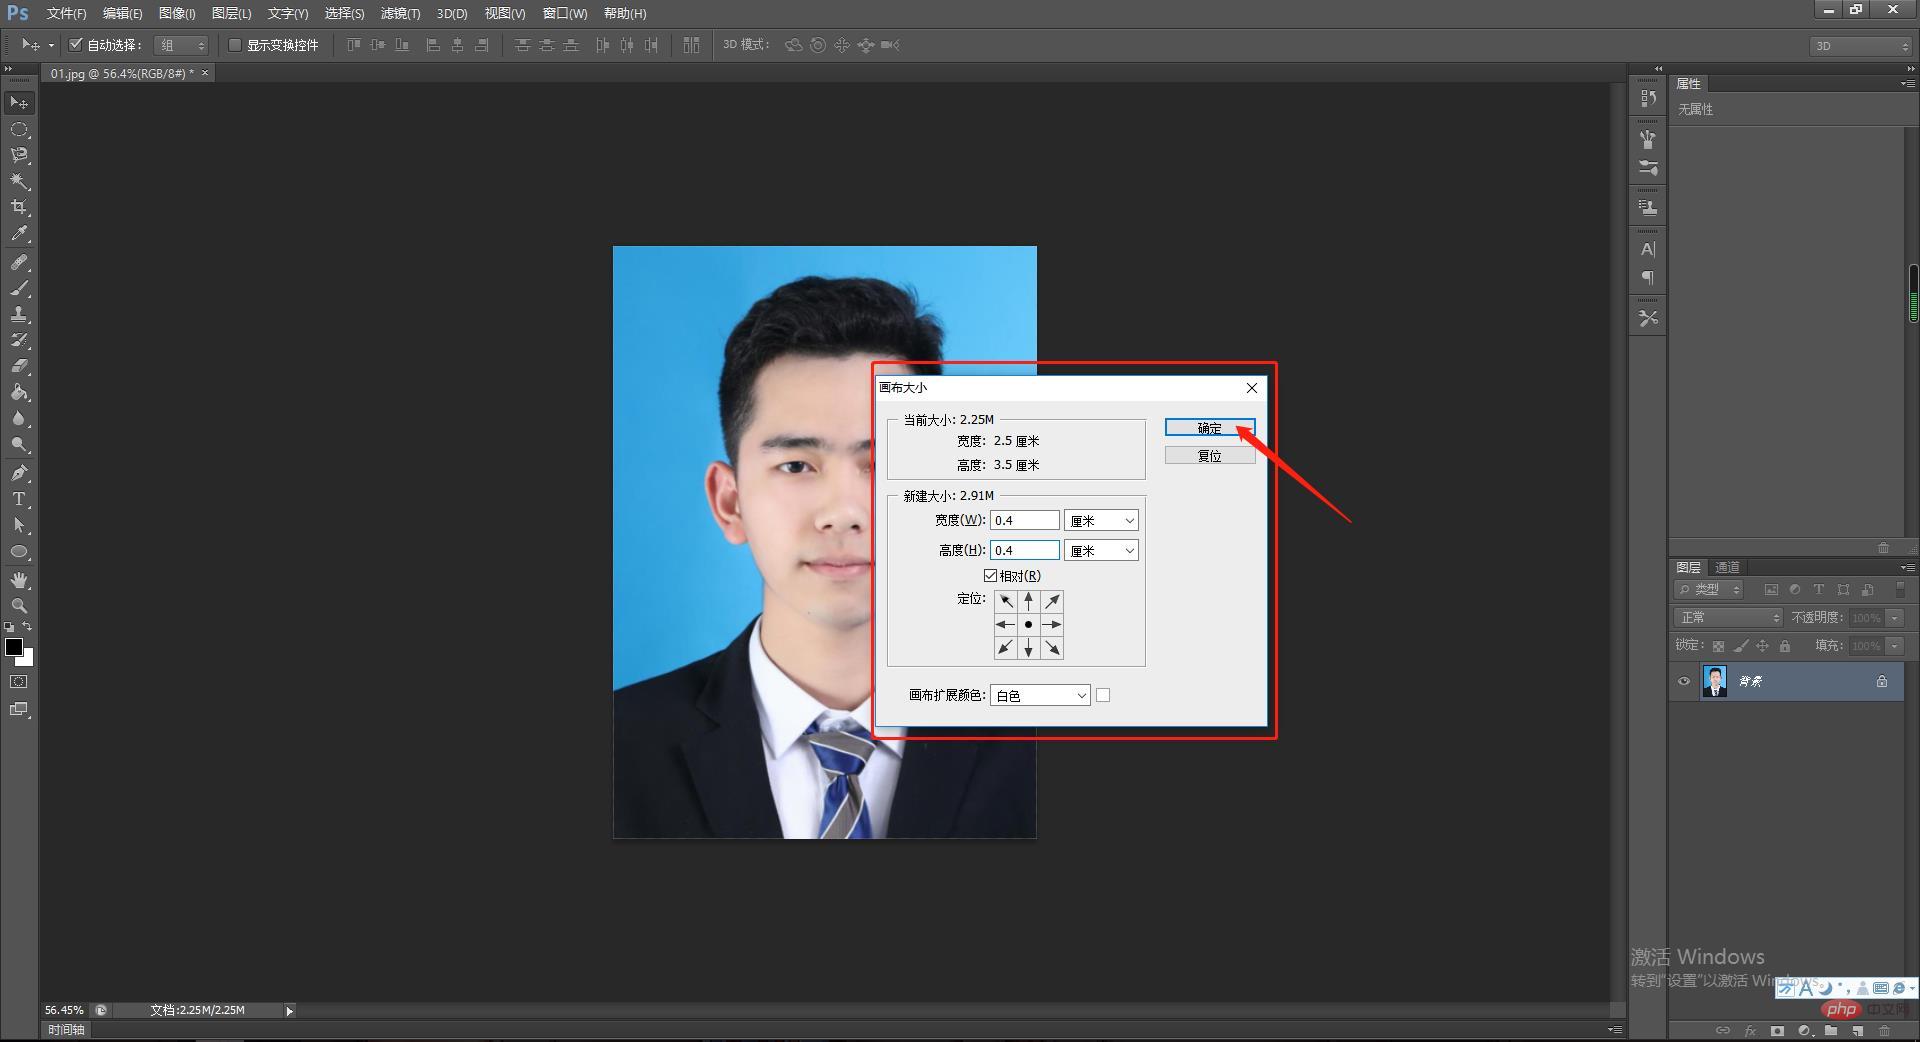Select the Pen tool
Screen dimensions: 1920x1042
click(x=19, y=473)
